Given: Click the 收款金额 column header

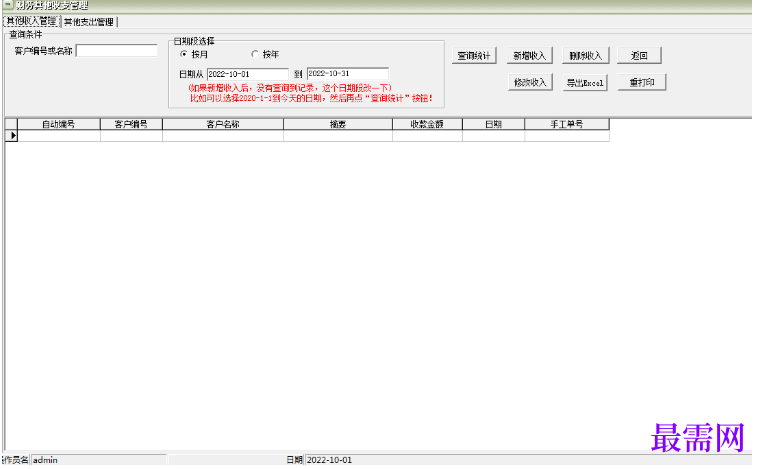Looking at the screenshot, I should point(427,124).
